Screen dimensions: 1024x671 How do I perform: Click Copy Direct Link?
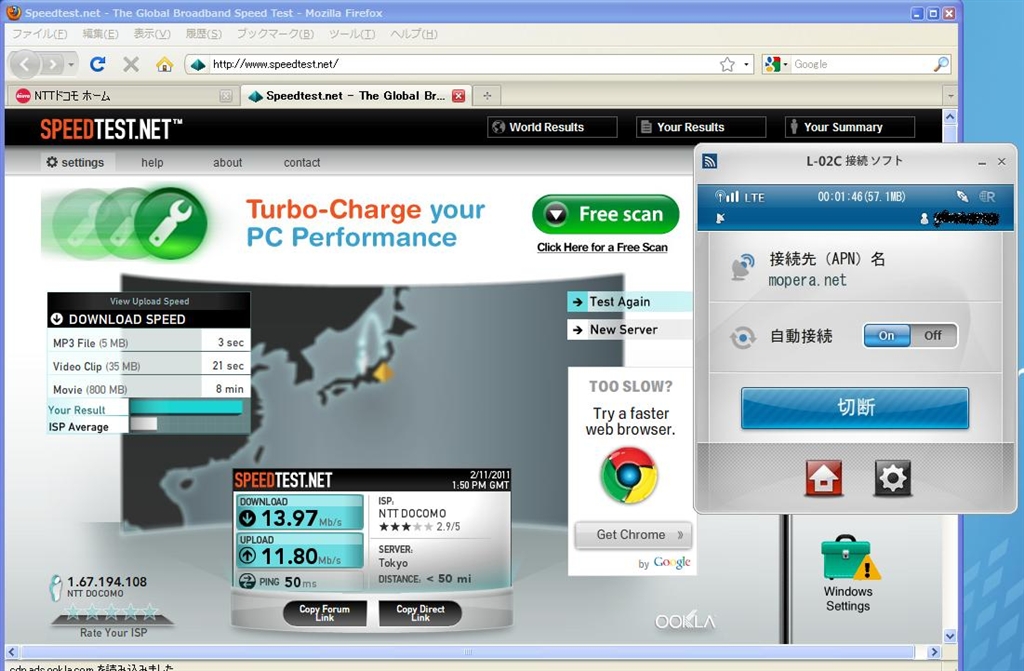tap(420, 613)
